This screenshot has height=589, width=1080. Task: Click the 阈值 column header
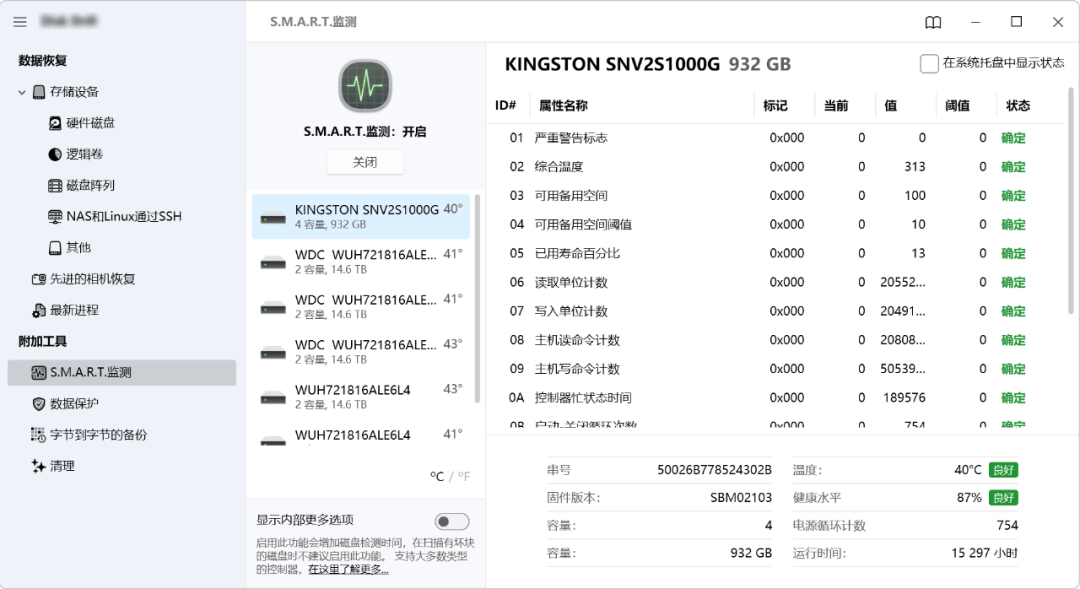[x=957, y=105]
